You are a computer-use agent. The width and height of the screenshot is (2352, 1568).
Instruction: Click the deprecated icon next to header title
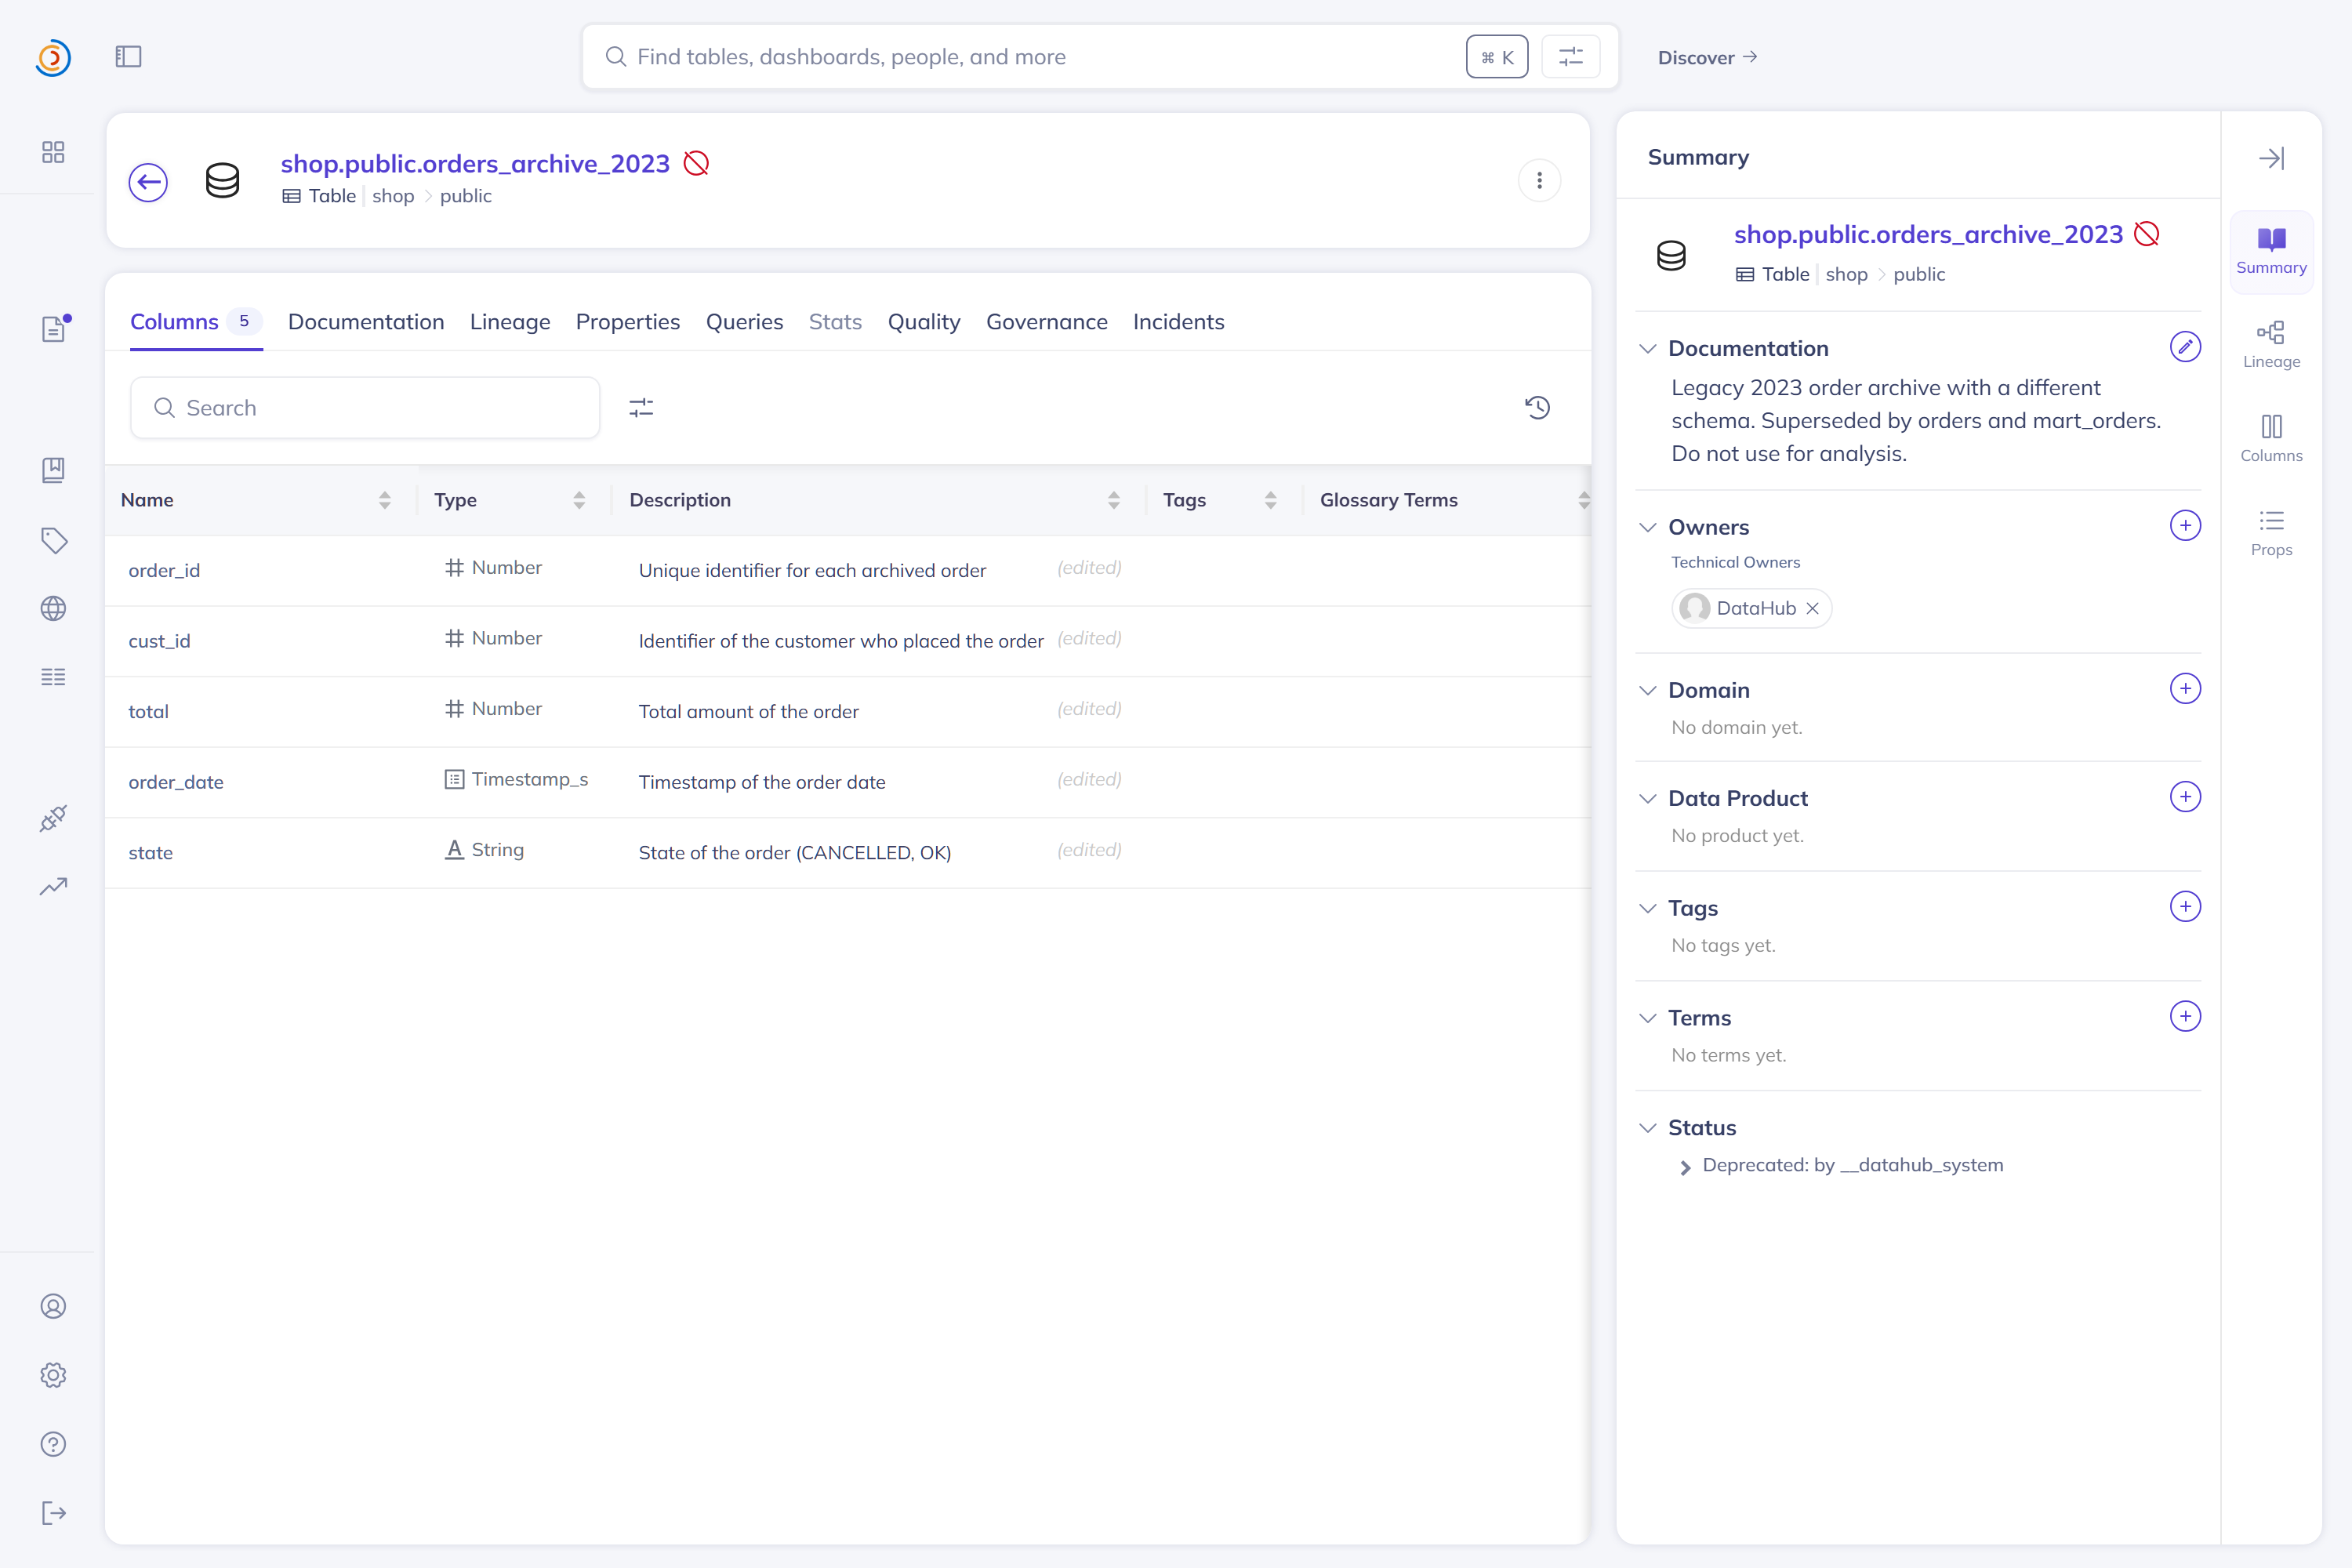pos(696,163)
